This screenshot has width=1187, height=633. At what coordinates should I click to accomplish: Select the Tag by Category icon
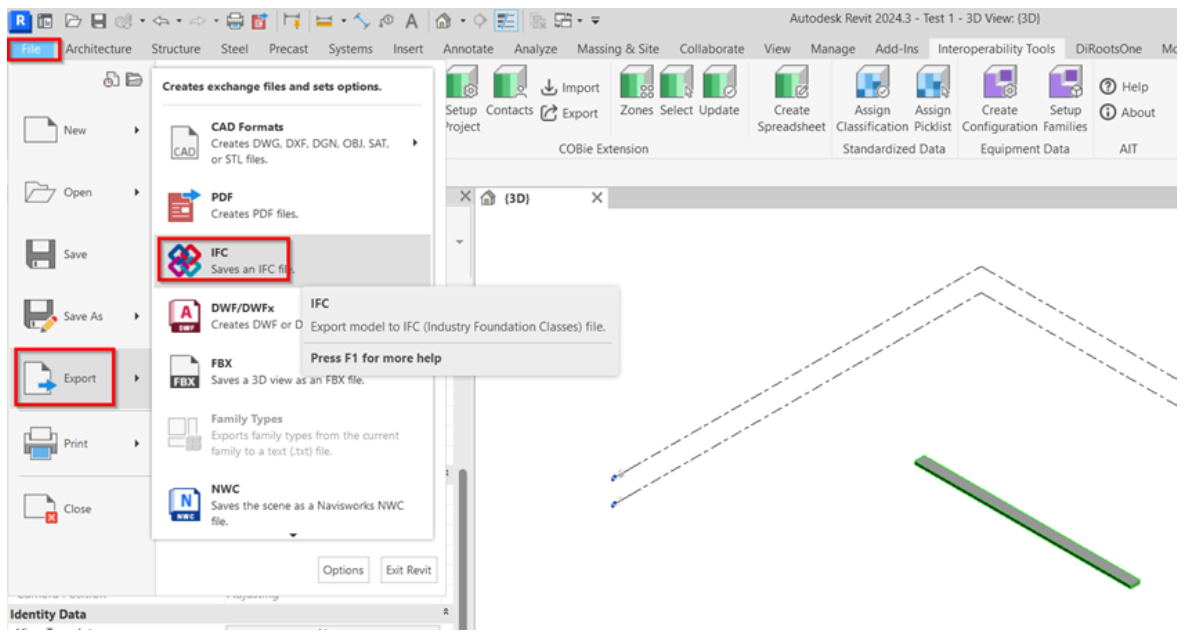tap(387, 21)
